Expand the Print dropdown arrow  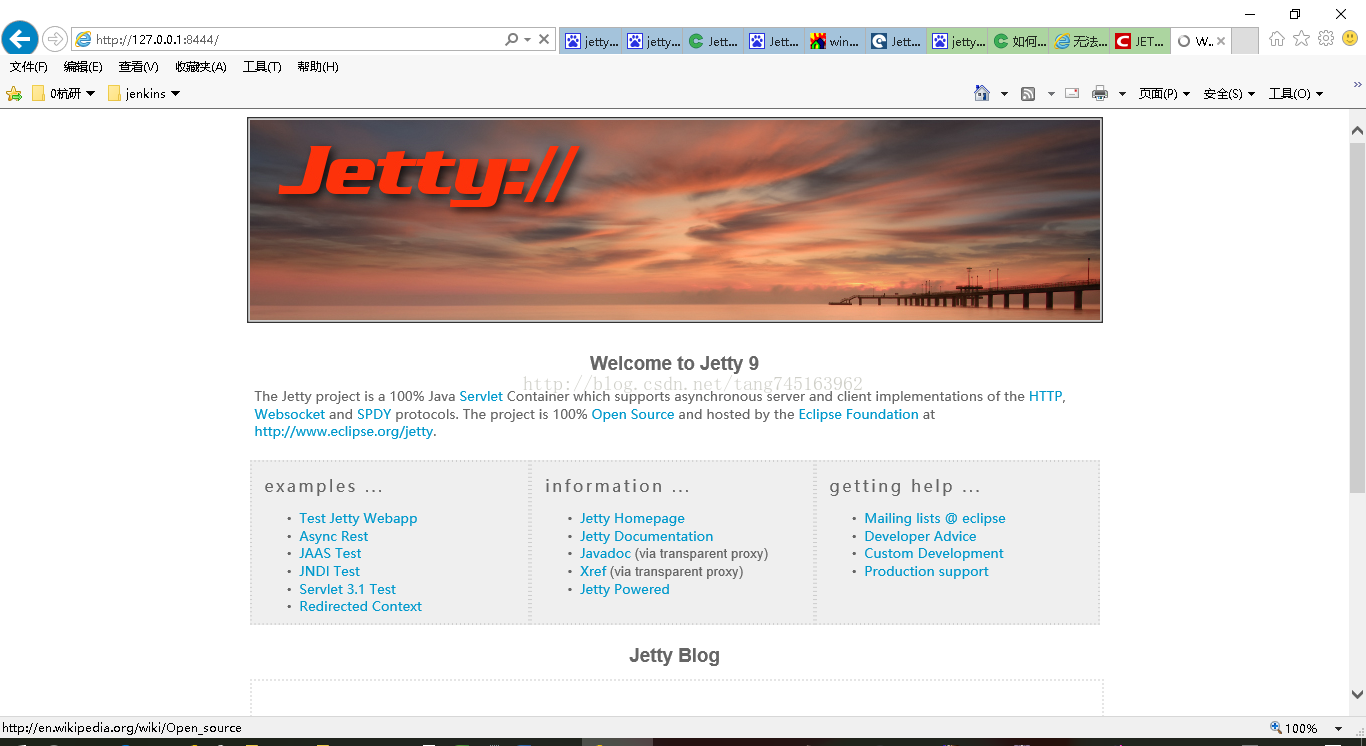[1122, 94]
